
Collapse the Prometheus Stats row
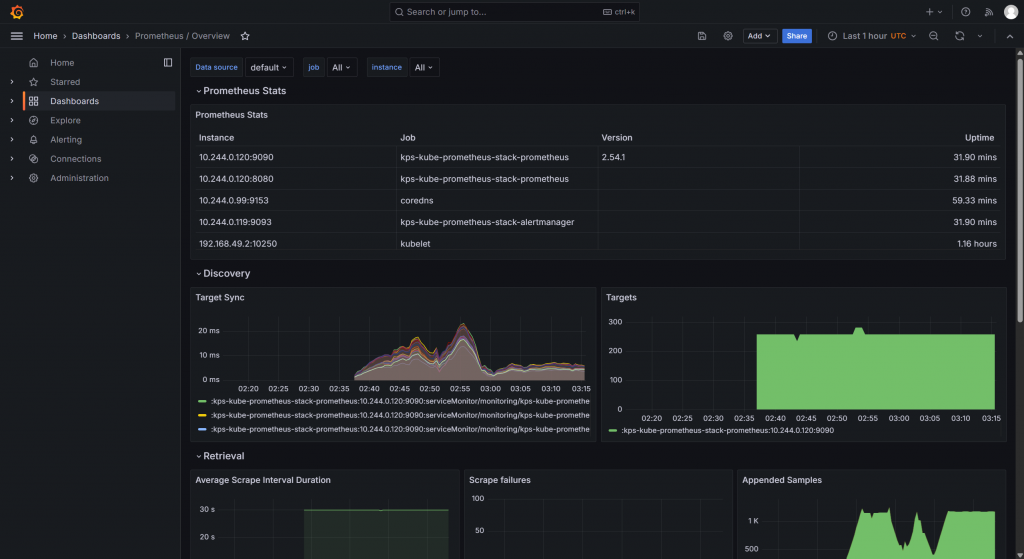[x=241, y=91]
